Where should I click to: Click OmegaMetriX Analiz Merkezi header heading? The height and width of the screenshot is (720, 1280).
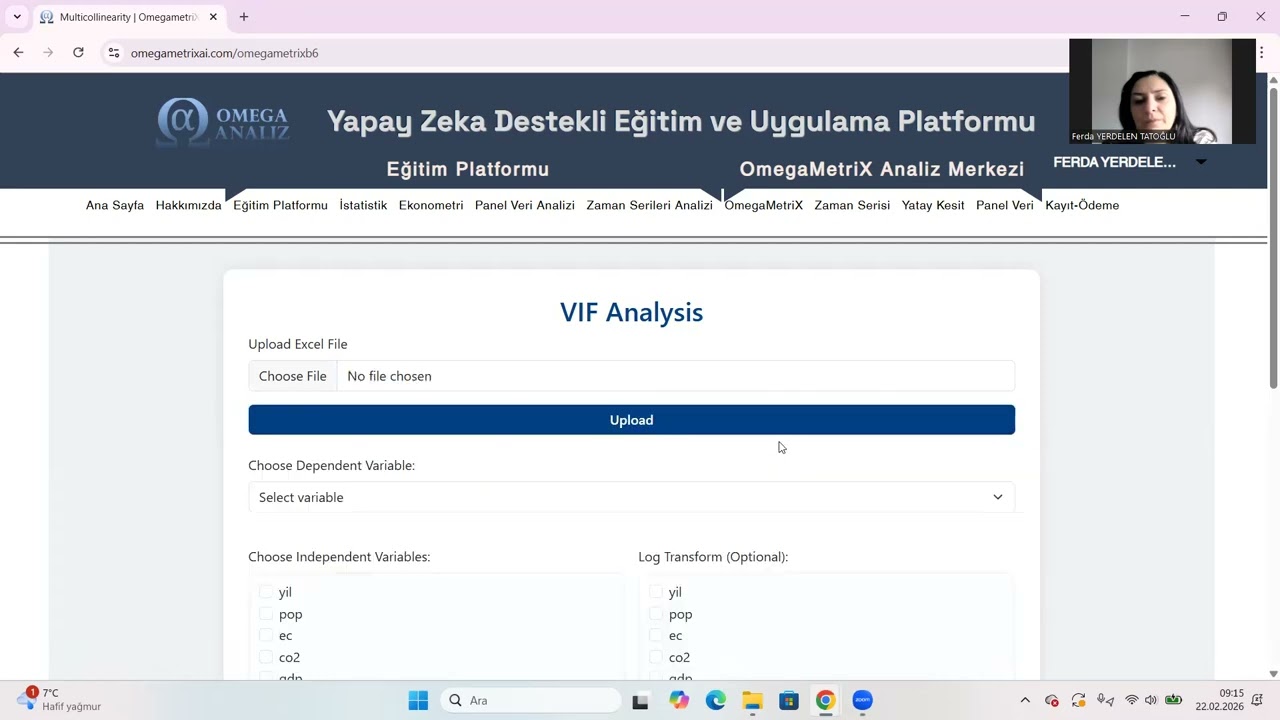pos(882,169)
